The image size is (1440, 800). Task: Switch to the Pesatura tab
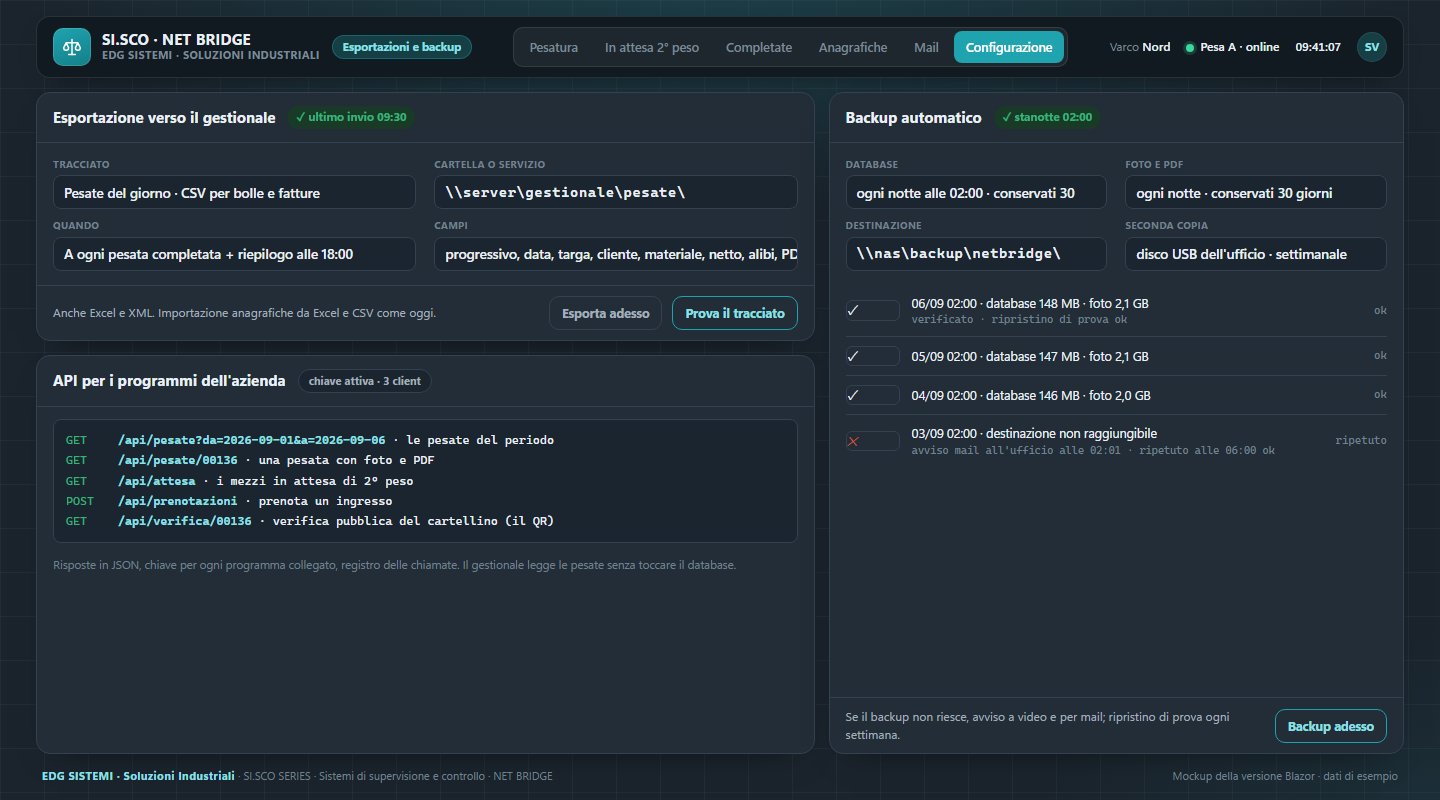(x=553, y=47)
